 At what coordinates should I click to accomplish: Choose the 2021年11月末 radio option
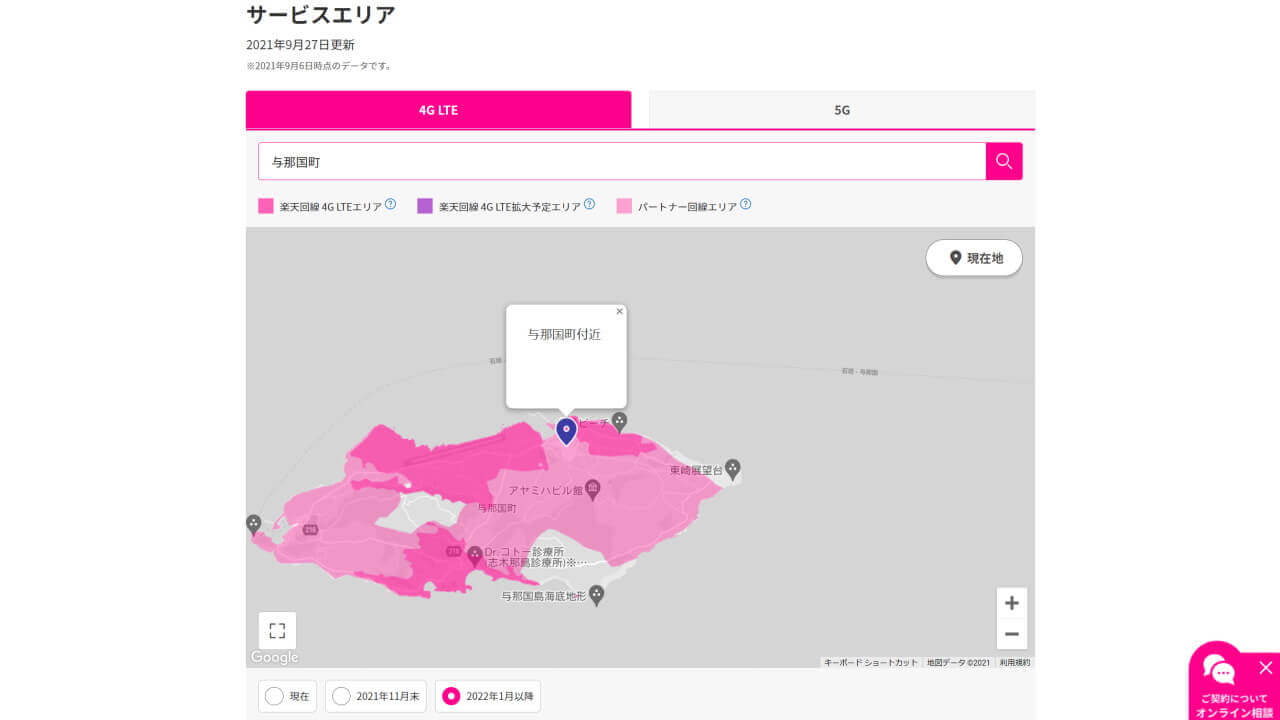point(341,695)
